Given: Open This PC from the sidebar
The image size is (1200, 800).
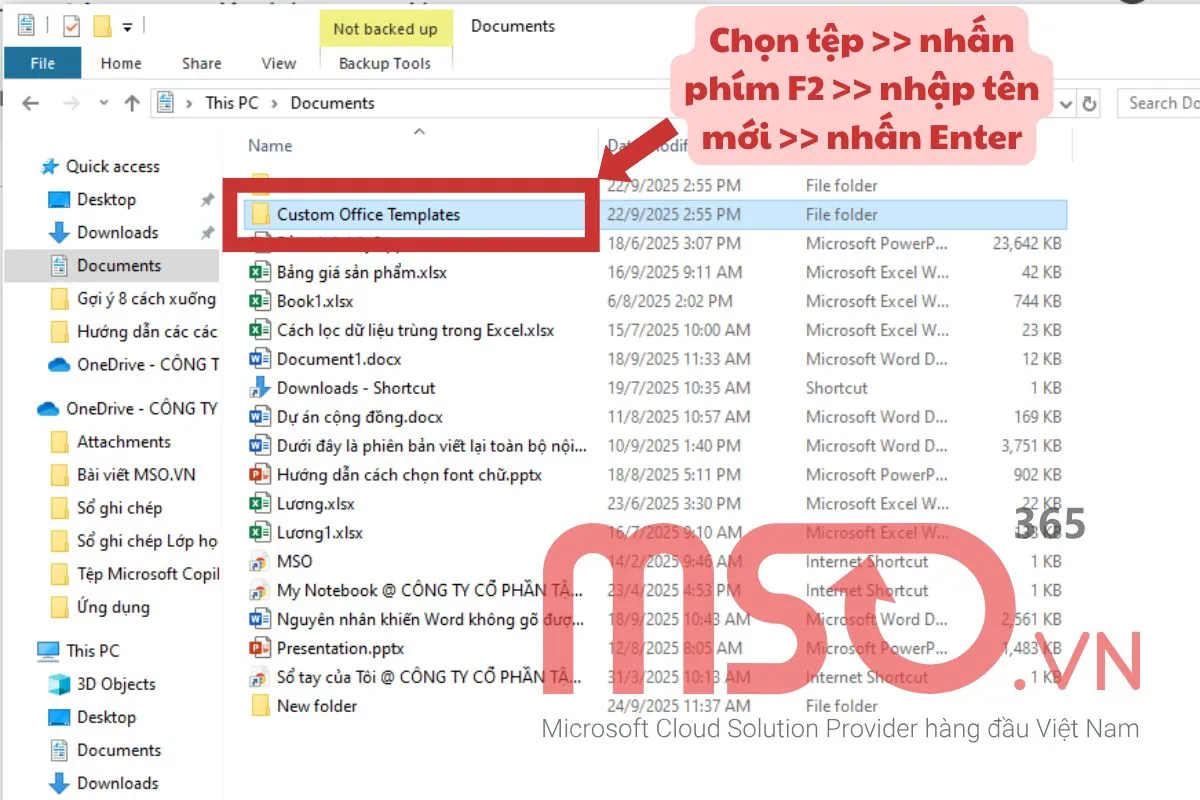Looking at the screenshot, I should 88,650.
